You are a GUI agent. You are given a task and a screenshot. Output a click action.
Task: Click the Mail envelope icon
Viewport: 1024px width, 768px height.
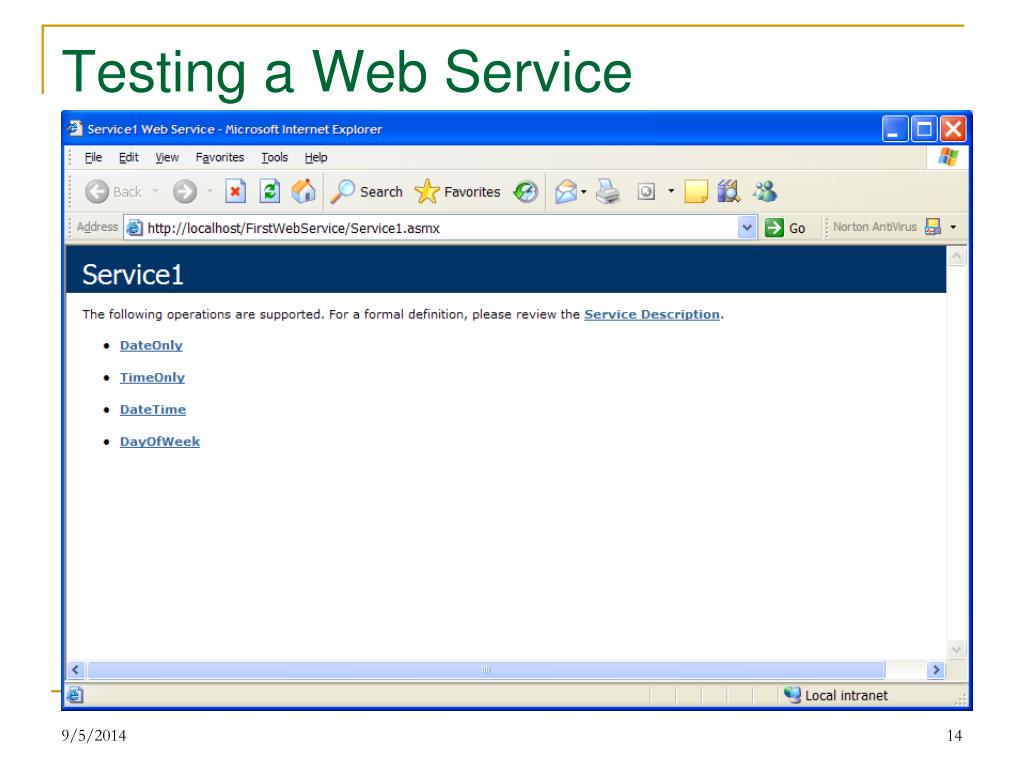566,192
